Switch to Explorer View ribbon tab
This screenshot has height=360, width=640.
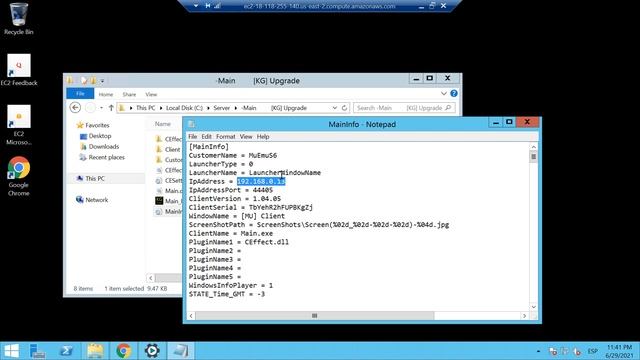(151, 94)
